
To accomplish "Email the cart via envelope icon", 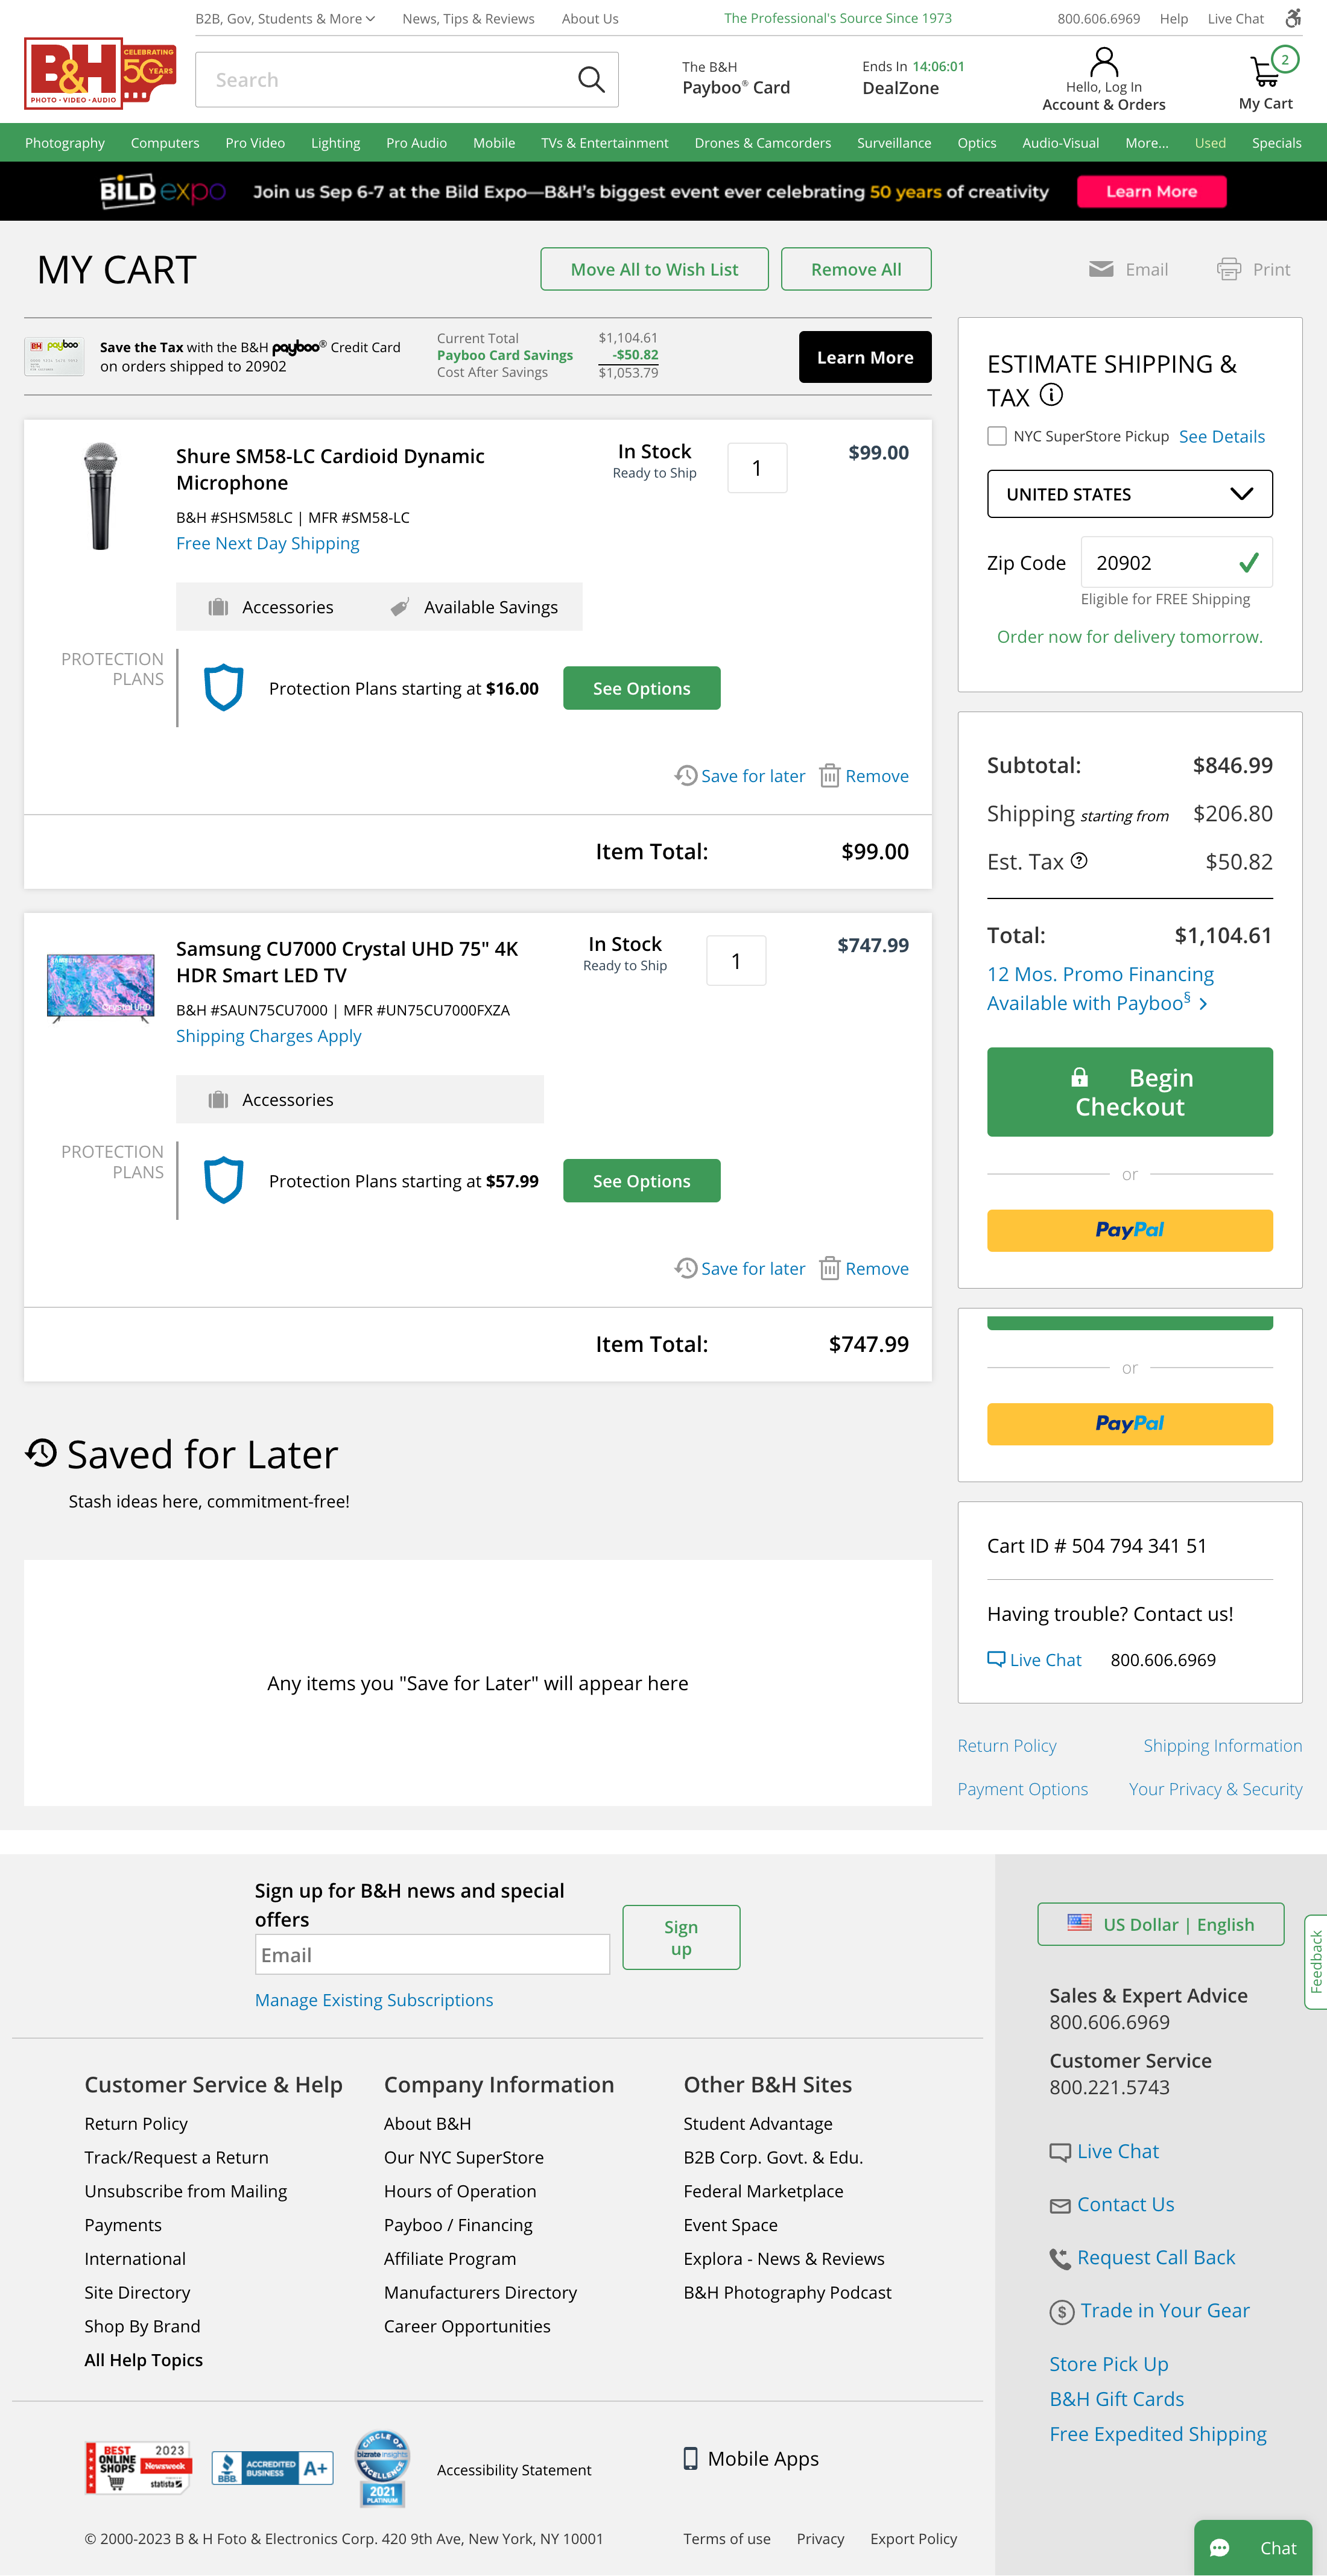I will click(1101, 269).
